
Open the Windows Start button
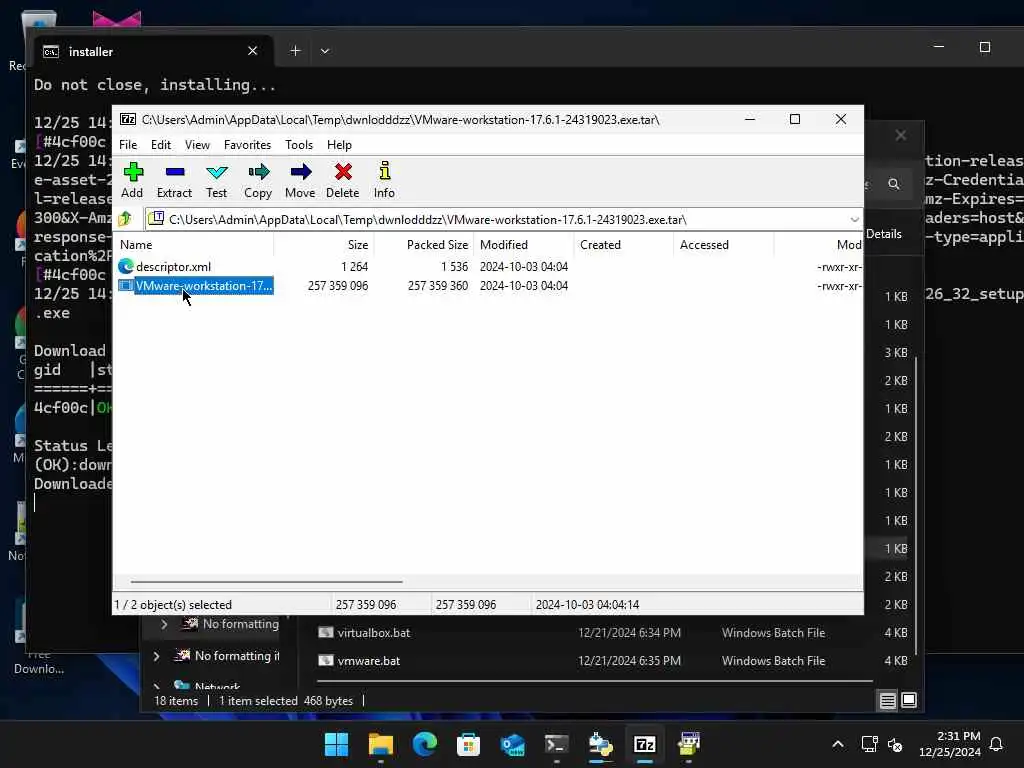[337, 744]
